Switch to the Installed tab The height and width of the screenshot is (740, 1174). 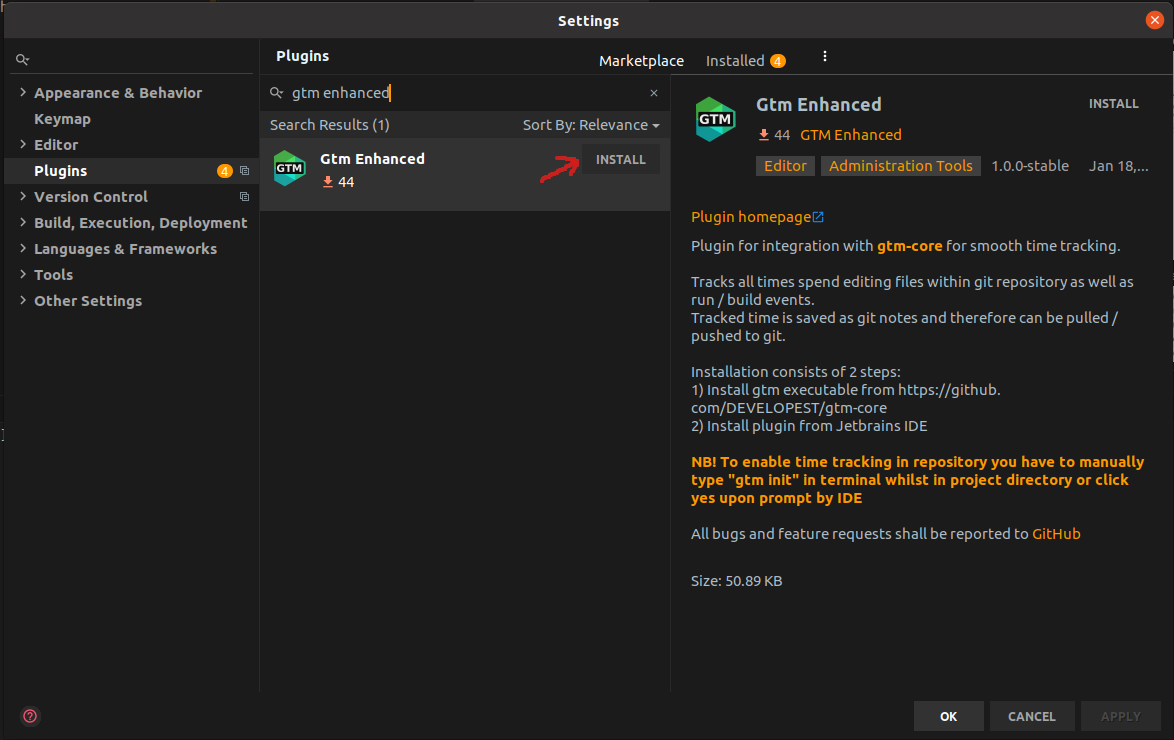point(745,61)
